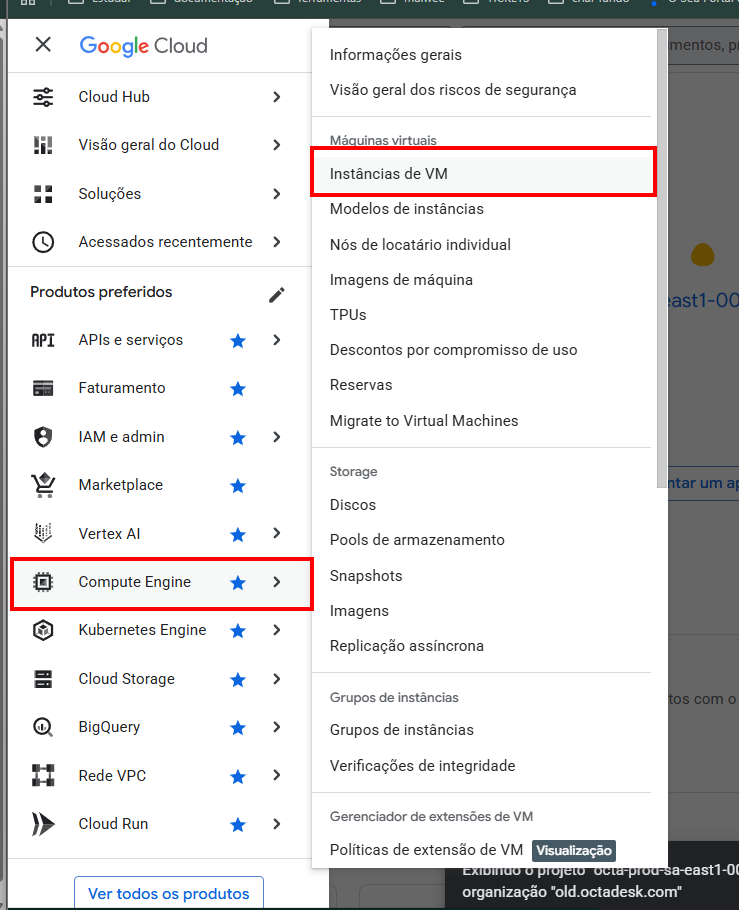Image resolution: width=739 pixels, height=910 pixels.
Task: Expand the APIs e serviços submenu arrow
Action: click(277, 340)
